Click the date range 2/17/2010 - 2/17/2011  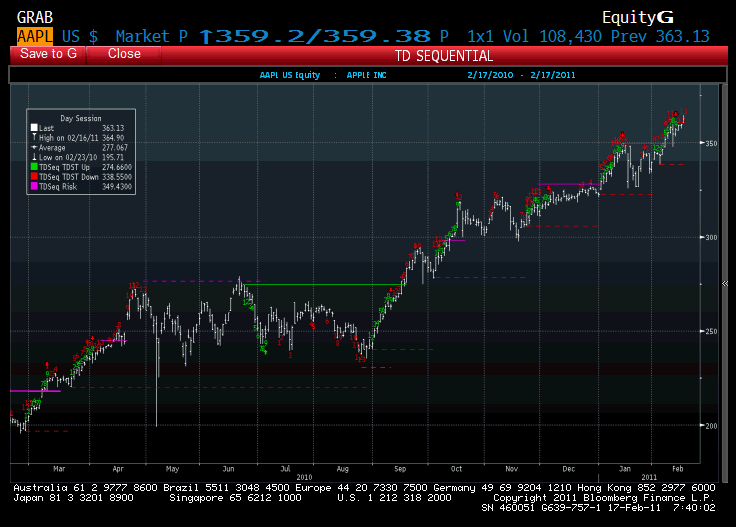(x=521, y=75)
